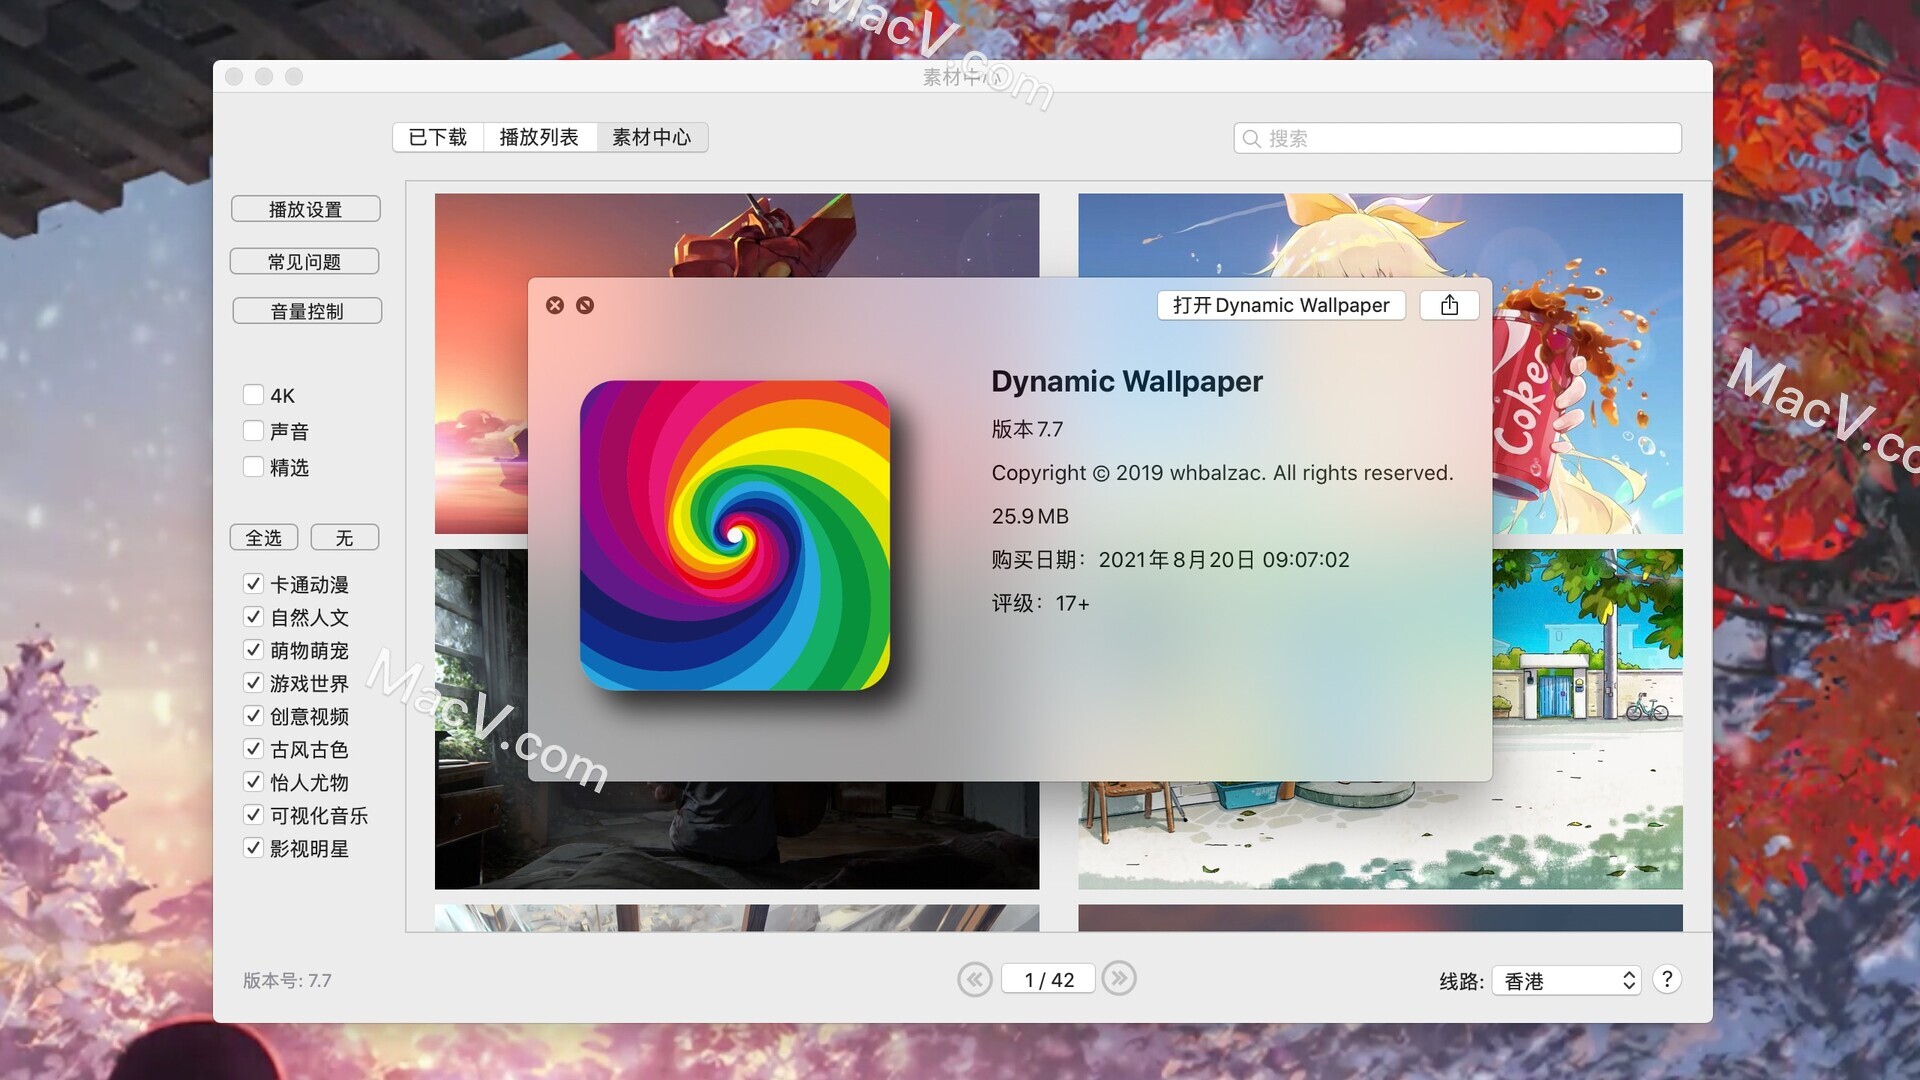Switch to the 素材中心 tab
The width and height of the screenshot is (1920, 1080).
click(x=652, y=137)
